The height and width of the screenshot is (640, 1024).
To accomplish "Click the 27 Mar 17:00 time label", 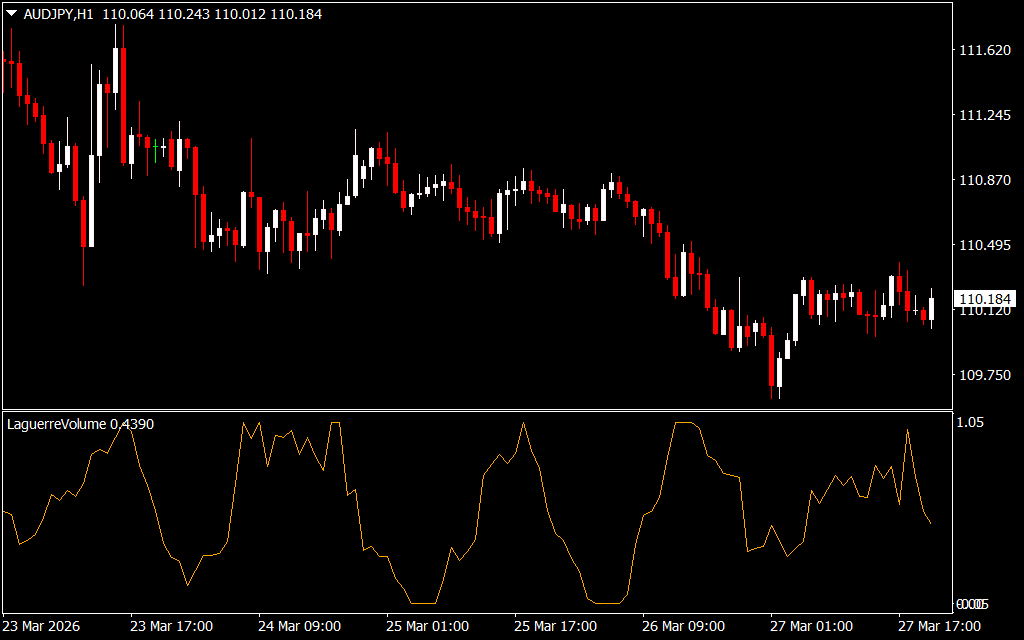I will pyautogui.click(x=939, y=626).
